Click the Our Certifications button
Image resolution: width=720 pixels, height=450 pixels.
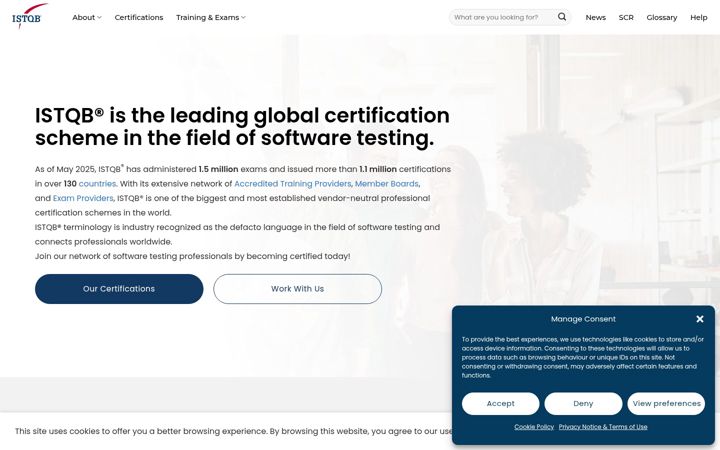pos(119,289)
